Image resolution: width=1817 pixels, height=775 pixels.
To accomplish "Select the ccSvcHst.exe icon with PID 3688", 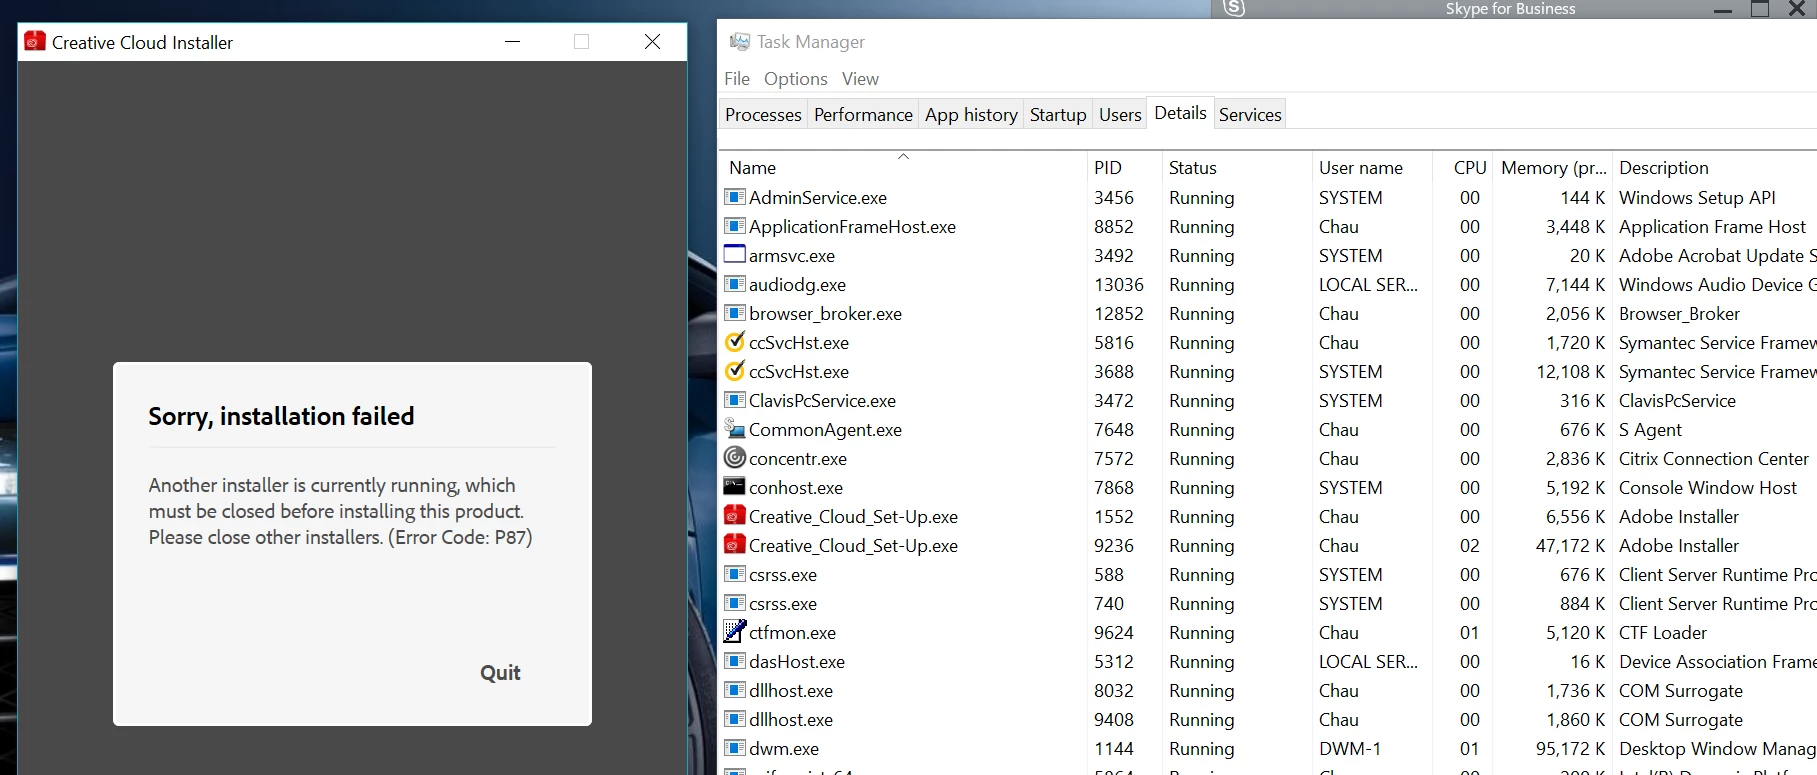I will click(x=735, y=371).
